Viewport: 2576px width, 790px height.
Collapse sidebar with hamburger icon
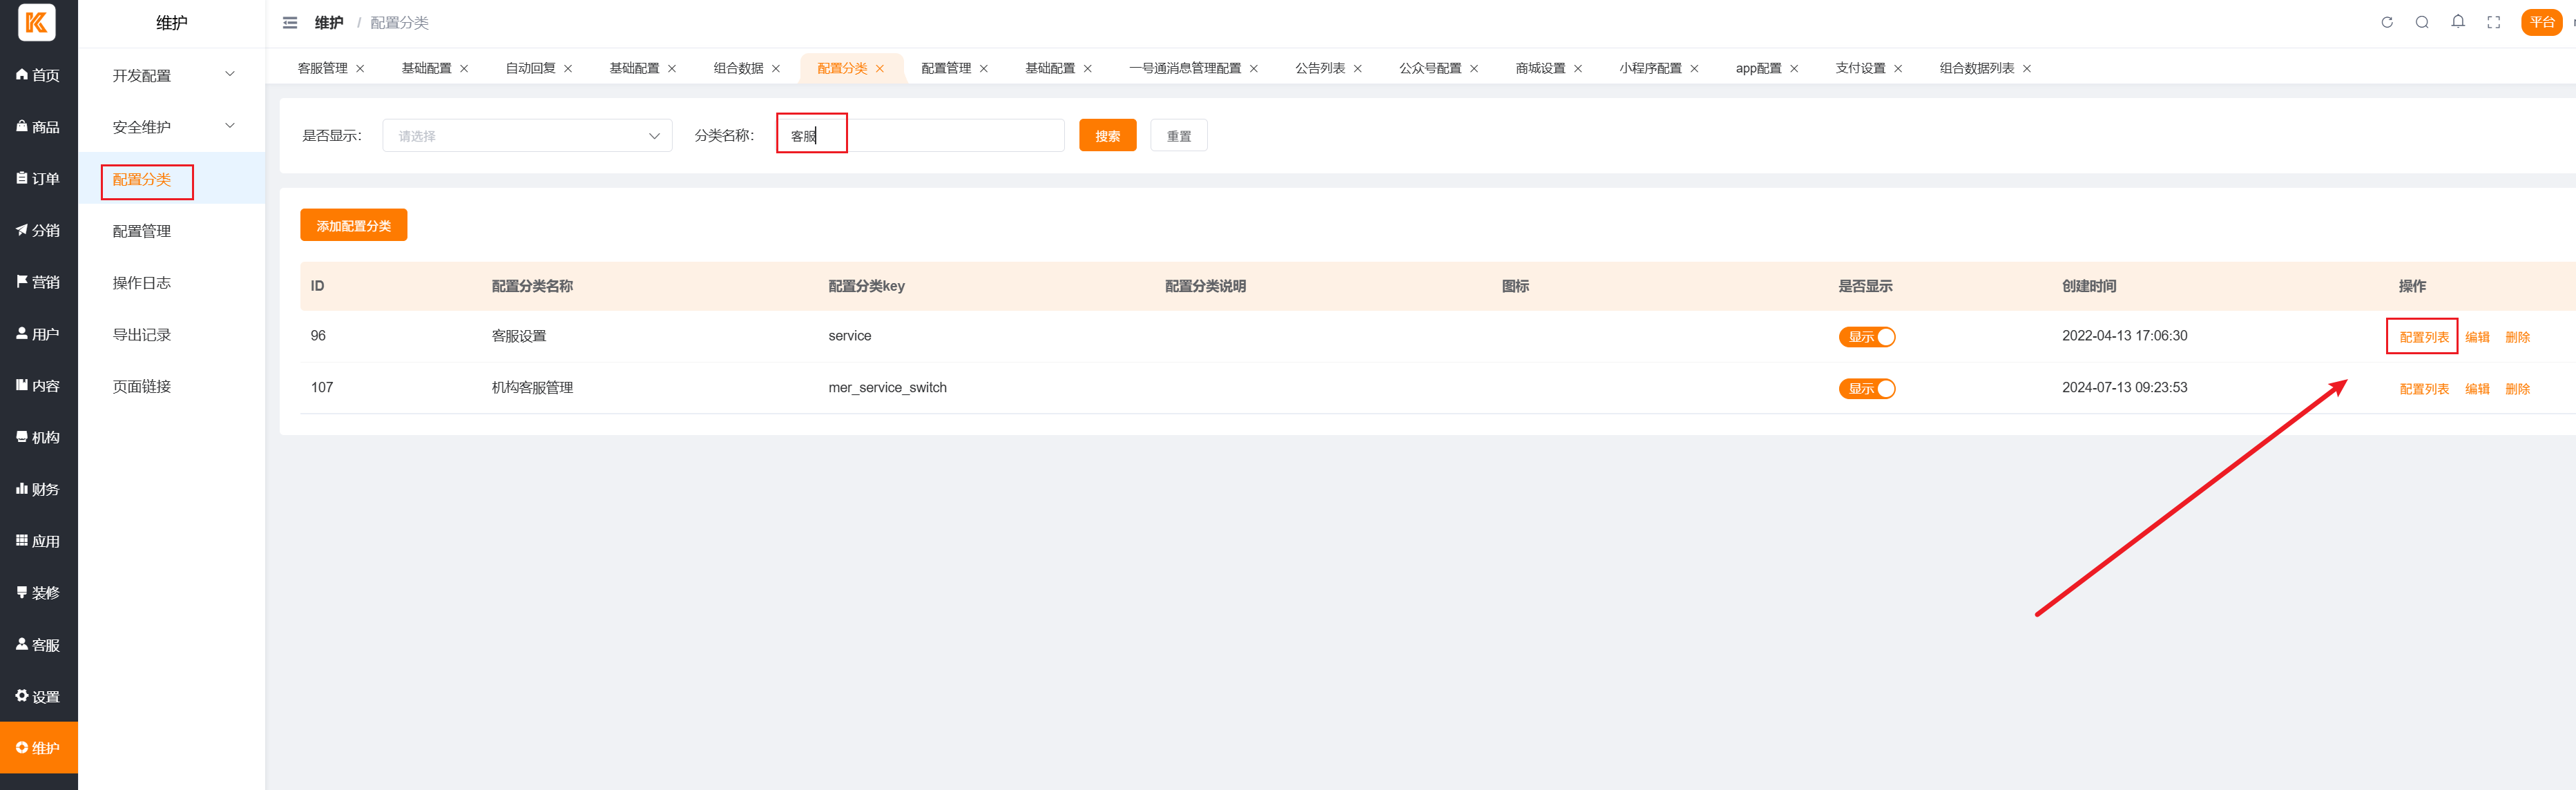point(290,22)
